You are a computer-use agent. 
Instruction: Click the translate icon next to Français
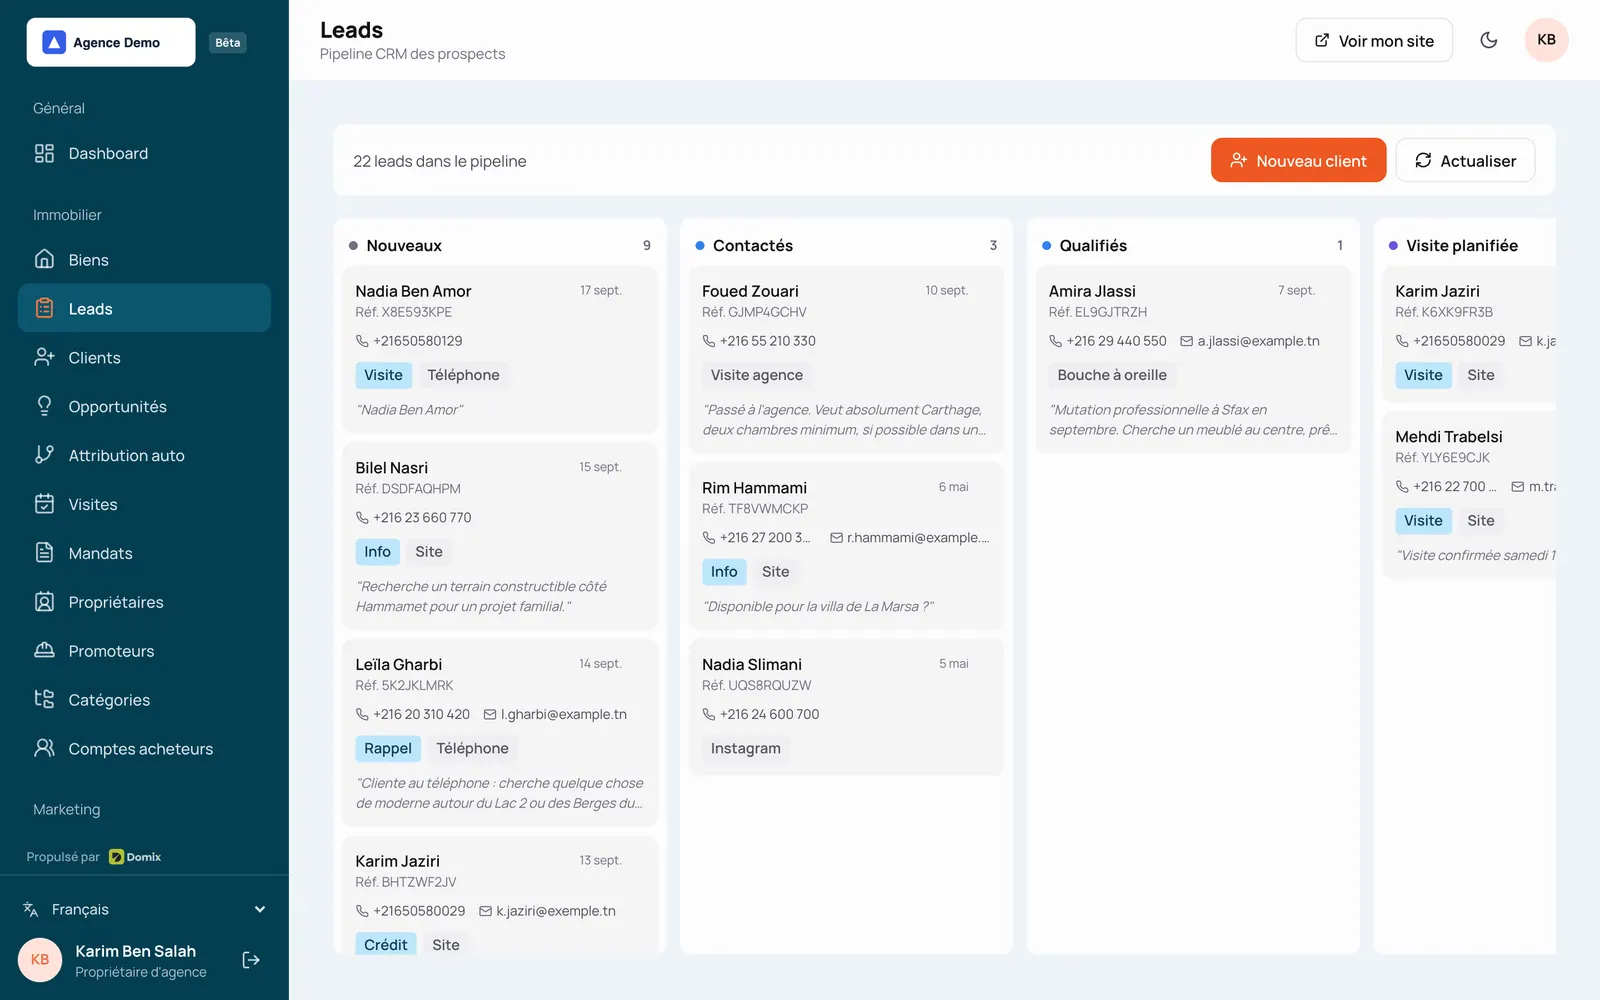pos(31,909)
